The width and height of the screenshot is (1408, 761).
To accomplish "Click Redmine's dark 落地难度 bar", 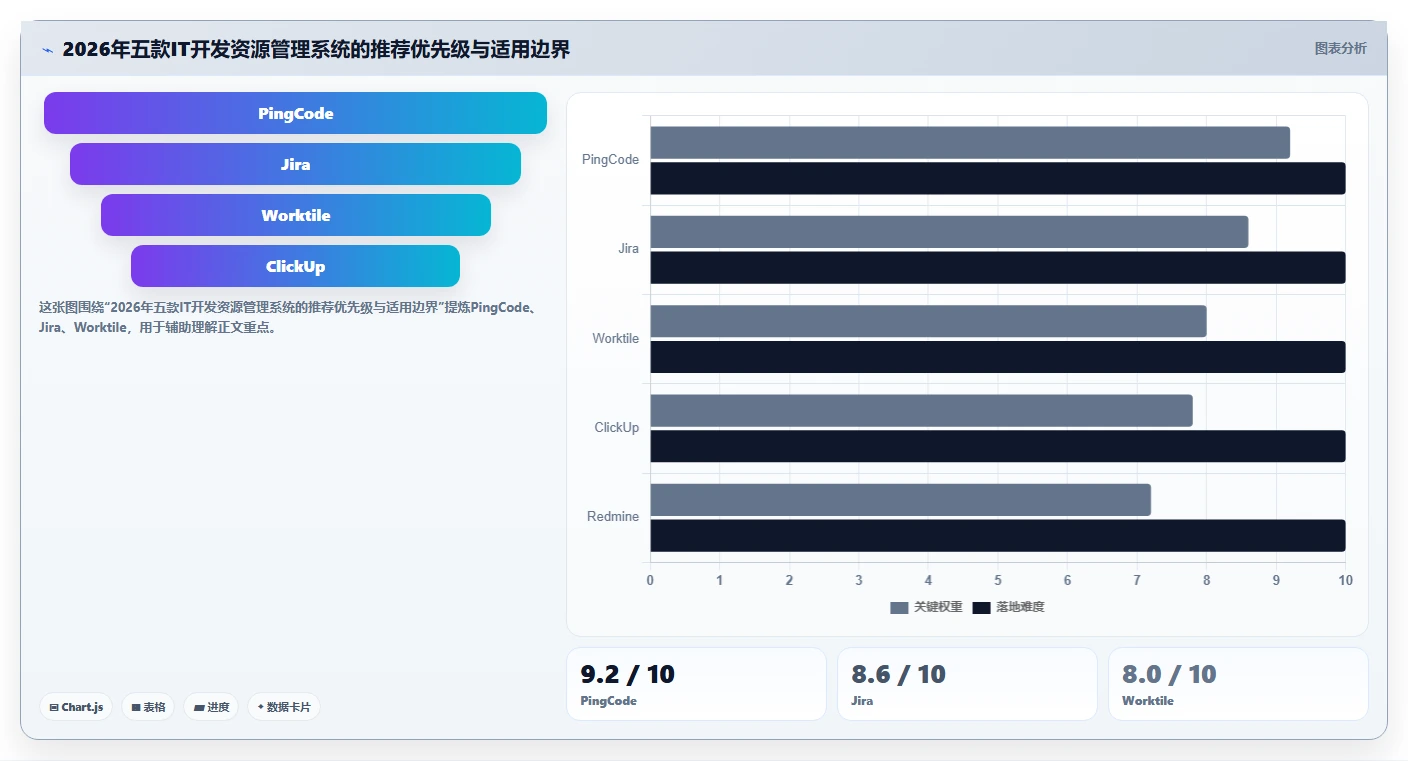I will click(998, 535).
